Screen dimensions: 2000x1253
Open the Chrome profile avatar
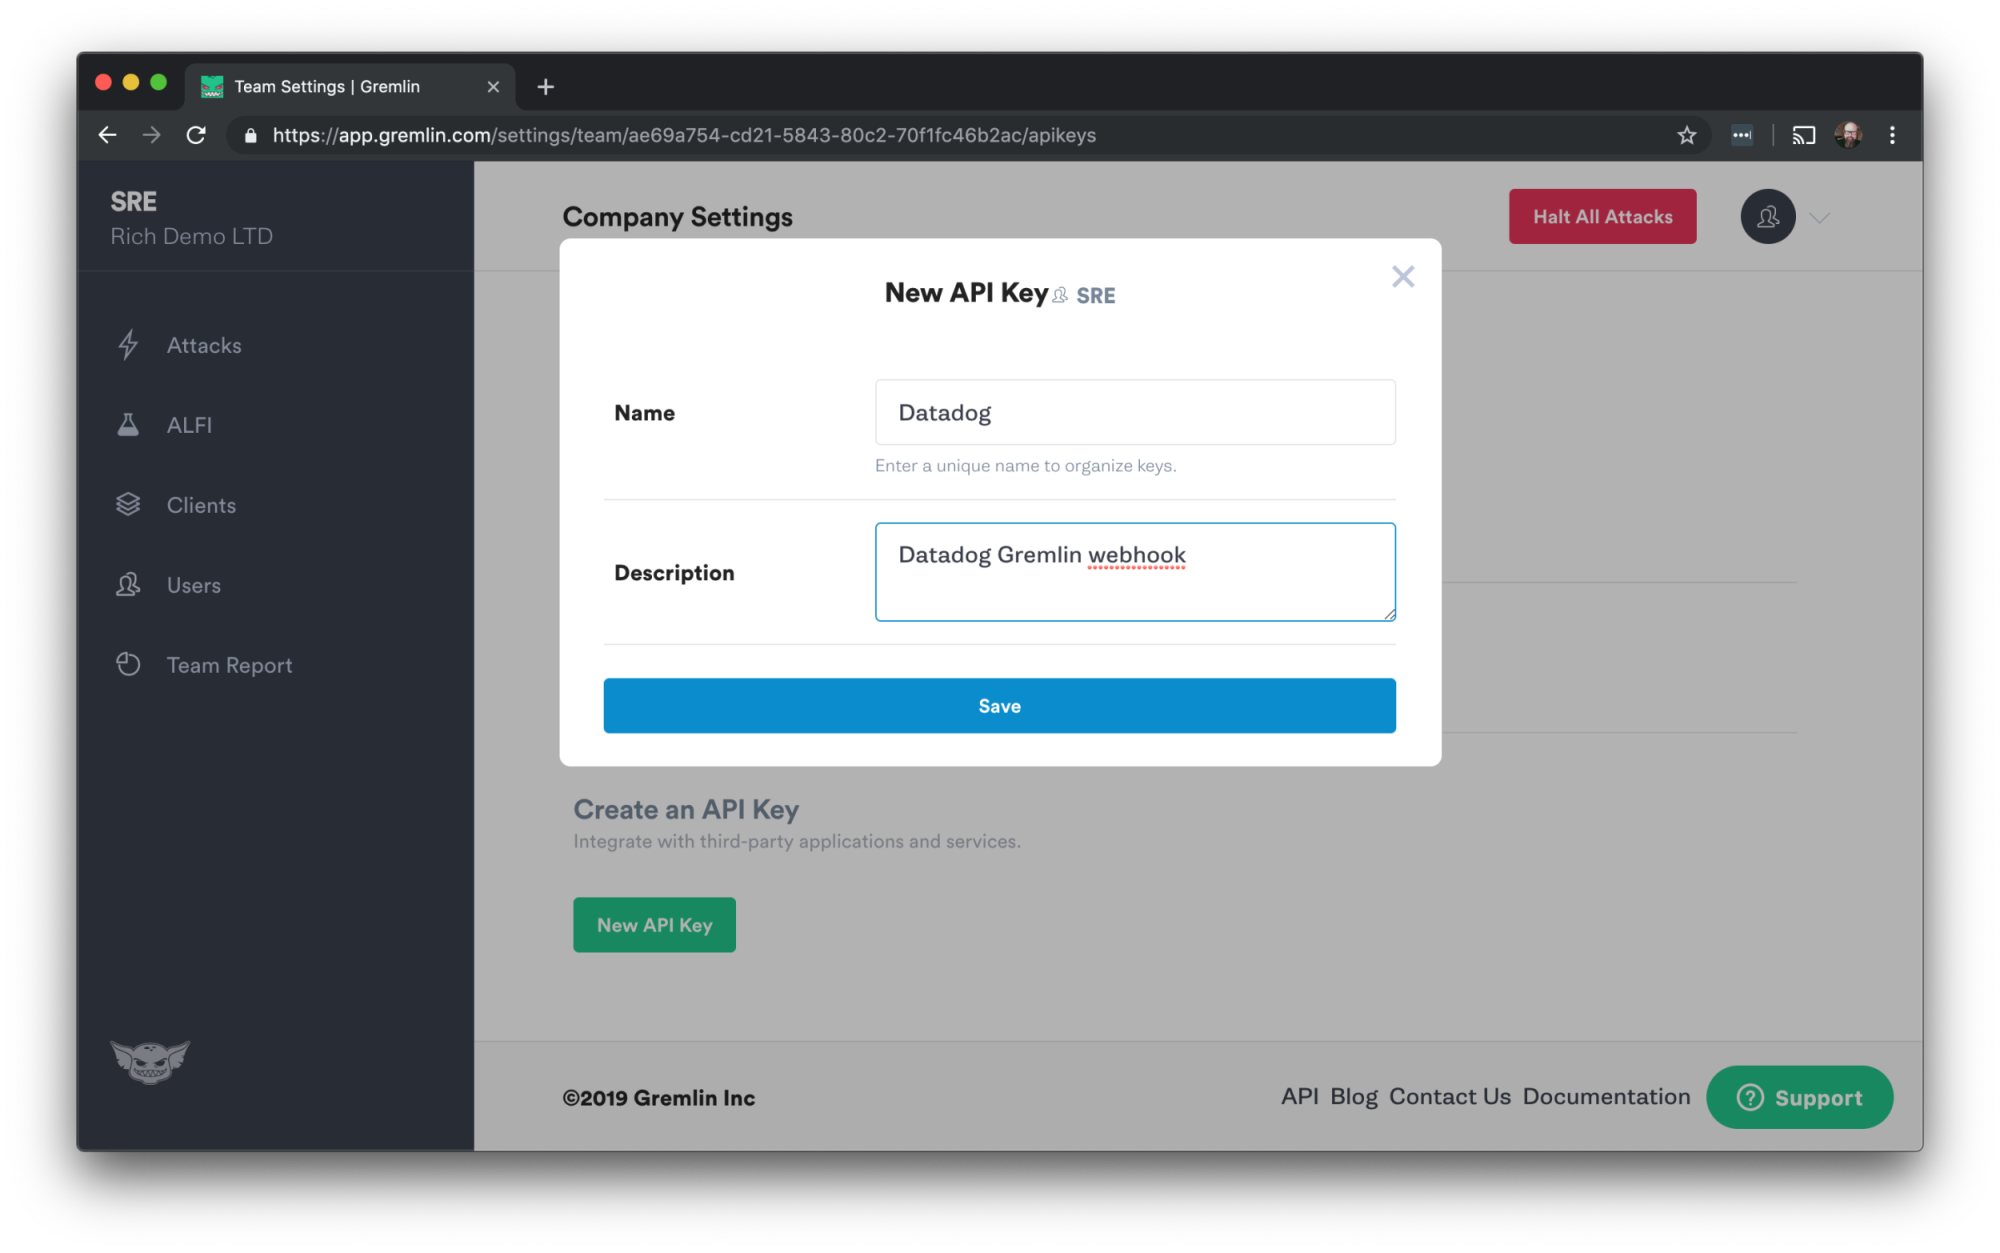pos(1848,135)
